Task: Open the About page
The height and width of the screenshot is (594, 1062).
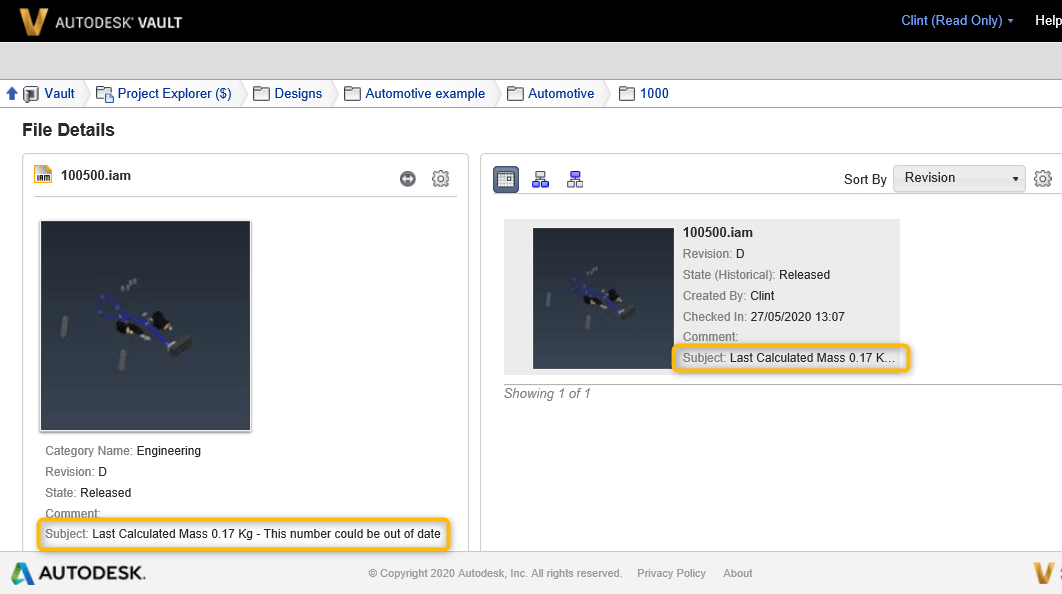Action: coord(737,573)
